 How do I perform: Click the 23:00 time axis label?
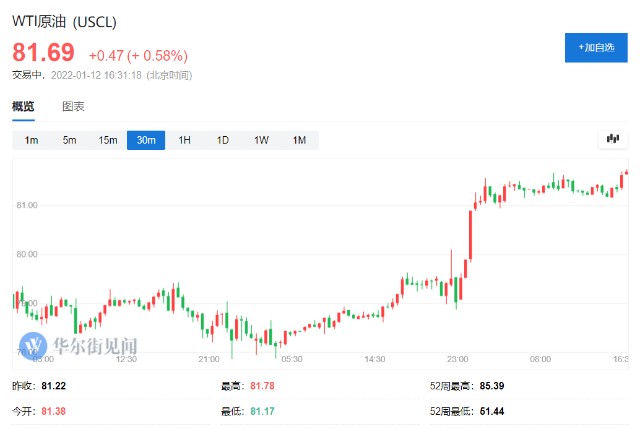(x=457, y=359)
